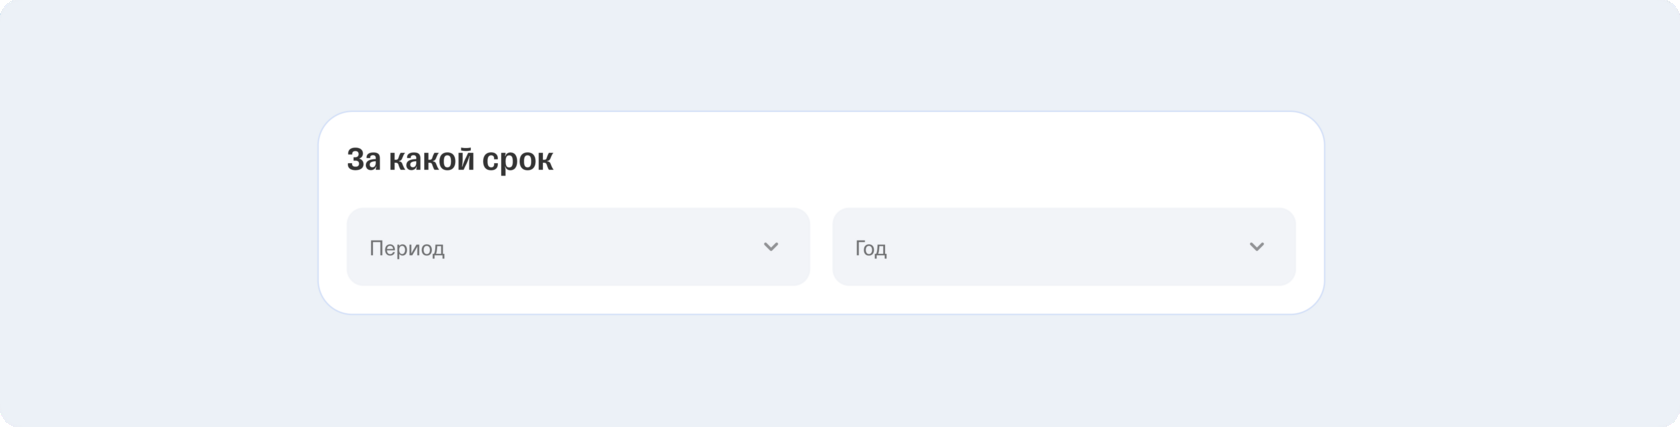This screenshot has height=427, width=1680.
Task: Open the Год dropdown
Action: (1063, 247)
